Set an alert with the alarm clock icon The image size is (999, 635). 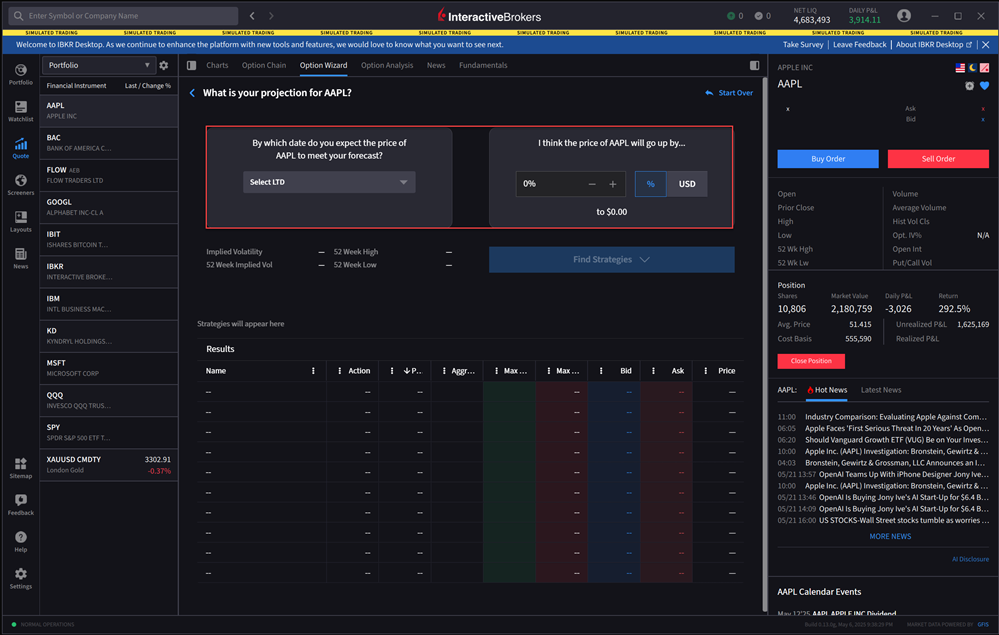point(969,85)
